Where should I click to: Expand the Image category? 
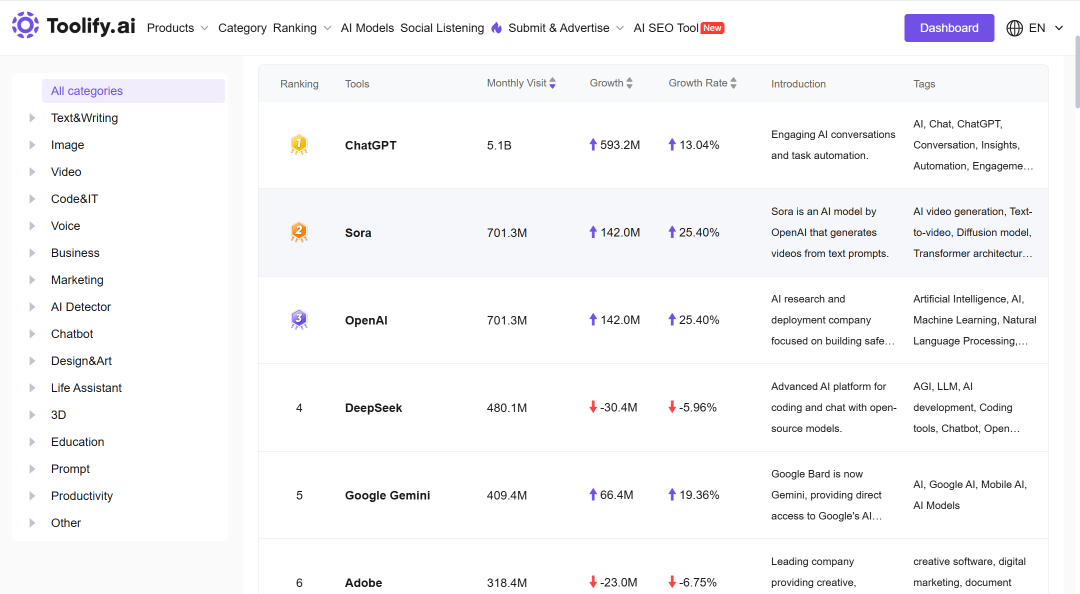coord(32,145)
